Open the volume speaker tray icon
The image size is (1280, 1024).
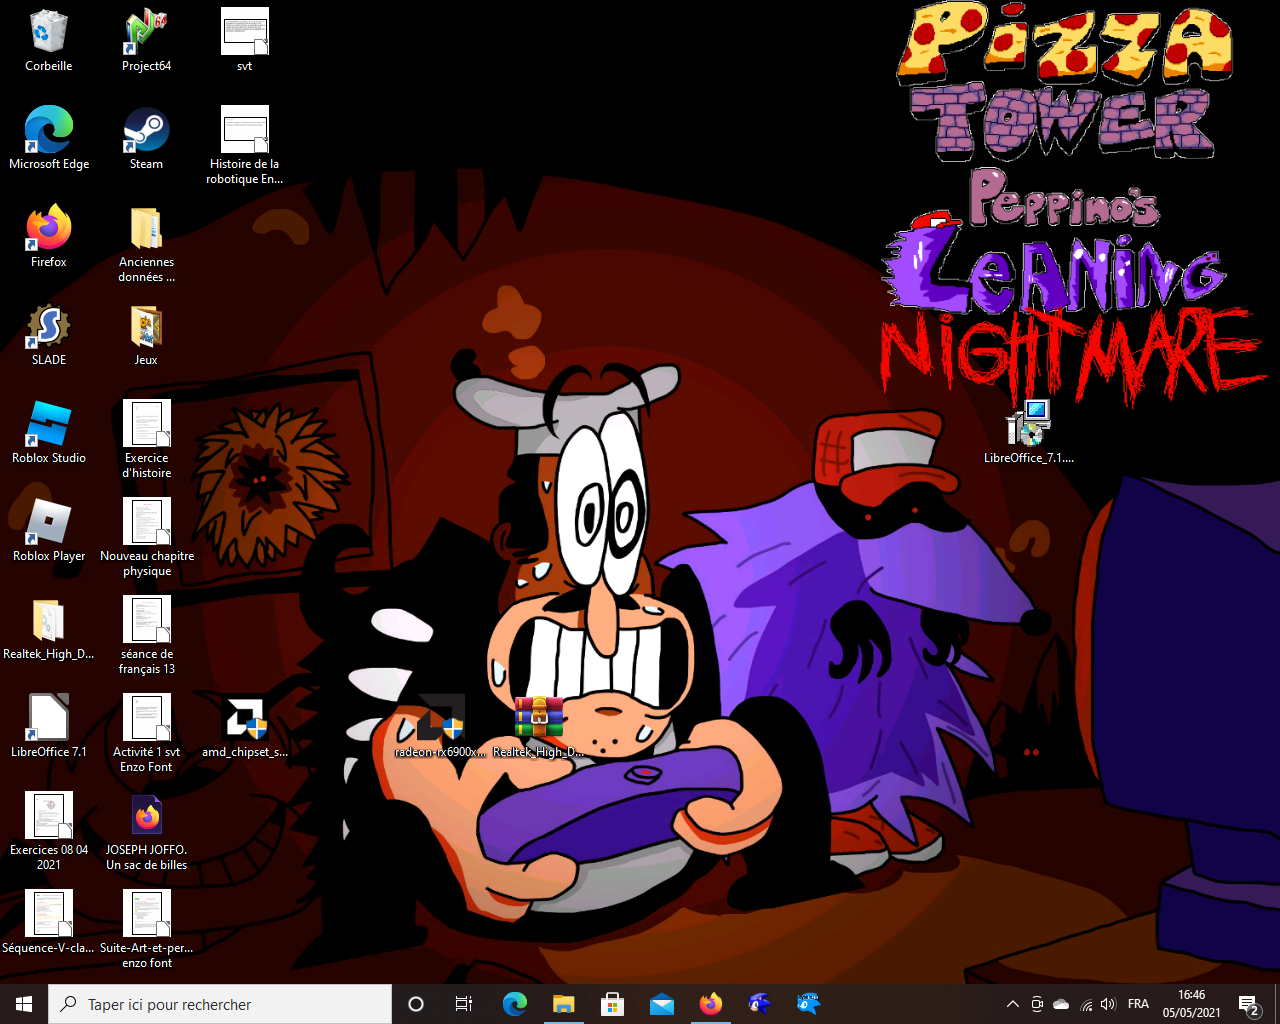click(1108, 1004)
